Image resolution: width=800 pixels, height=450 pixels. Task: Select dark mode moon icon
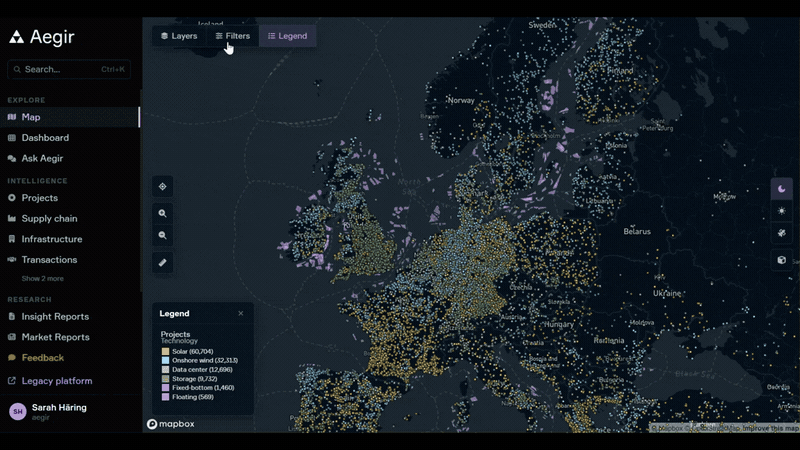[x=782, y=189]
